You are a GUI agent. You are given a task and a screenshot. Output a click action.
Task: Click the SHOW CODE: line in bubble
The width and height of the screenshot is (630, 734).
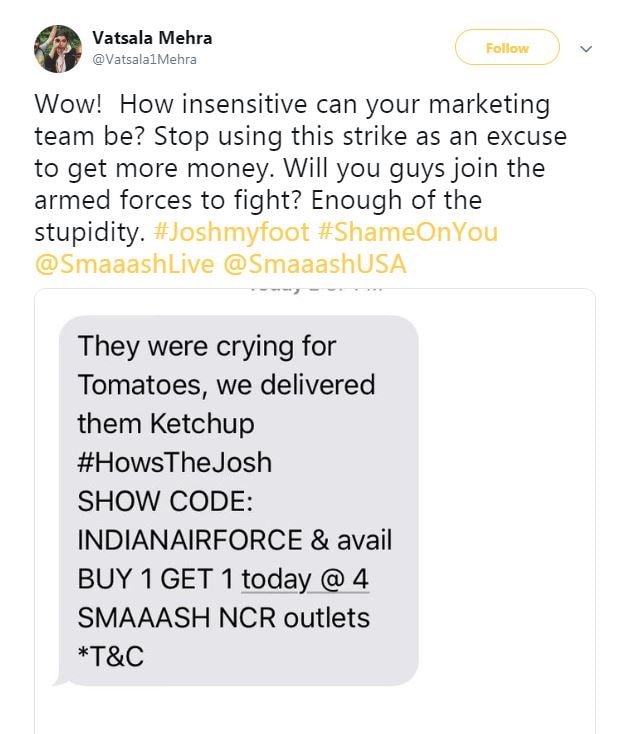(x=165, y=501)
